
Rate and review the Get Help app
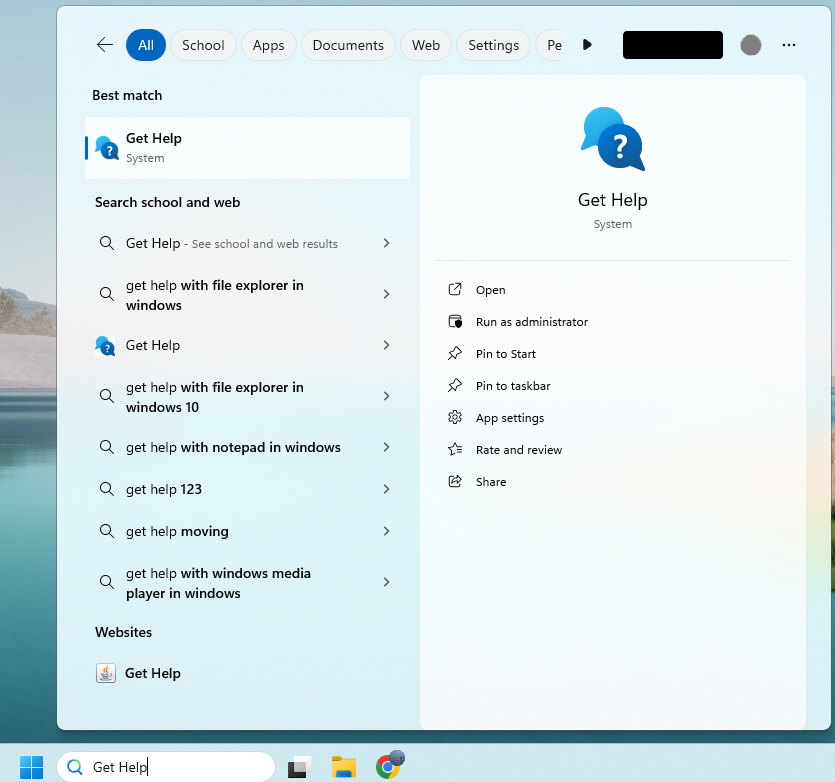518,449
